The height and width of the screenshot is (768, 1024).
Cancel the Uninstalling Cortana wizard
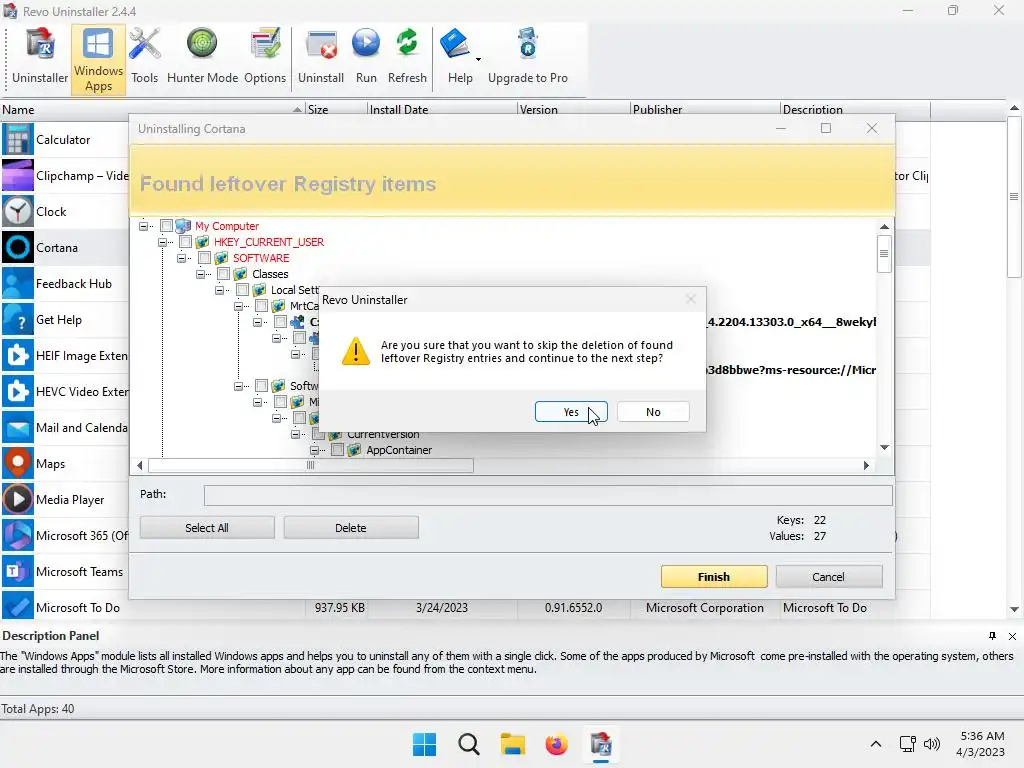click(828, 577)
